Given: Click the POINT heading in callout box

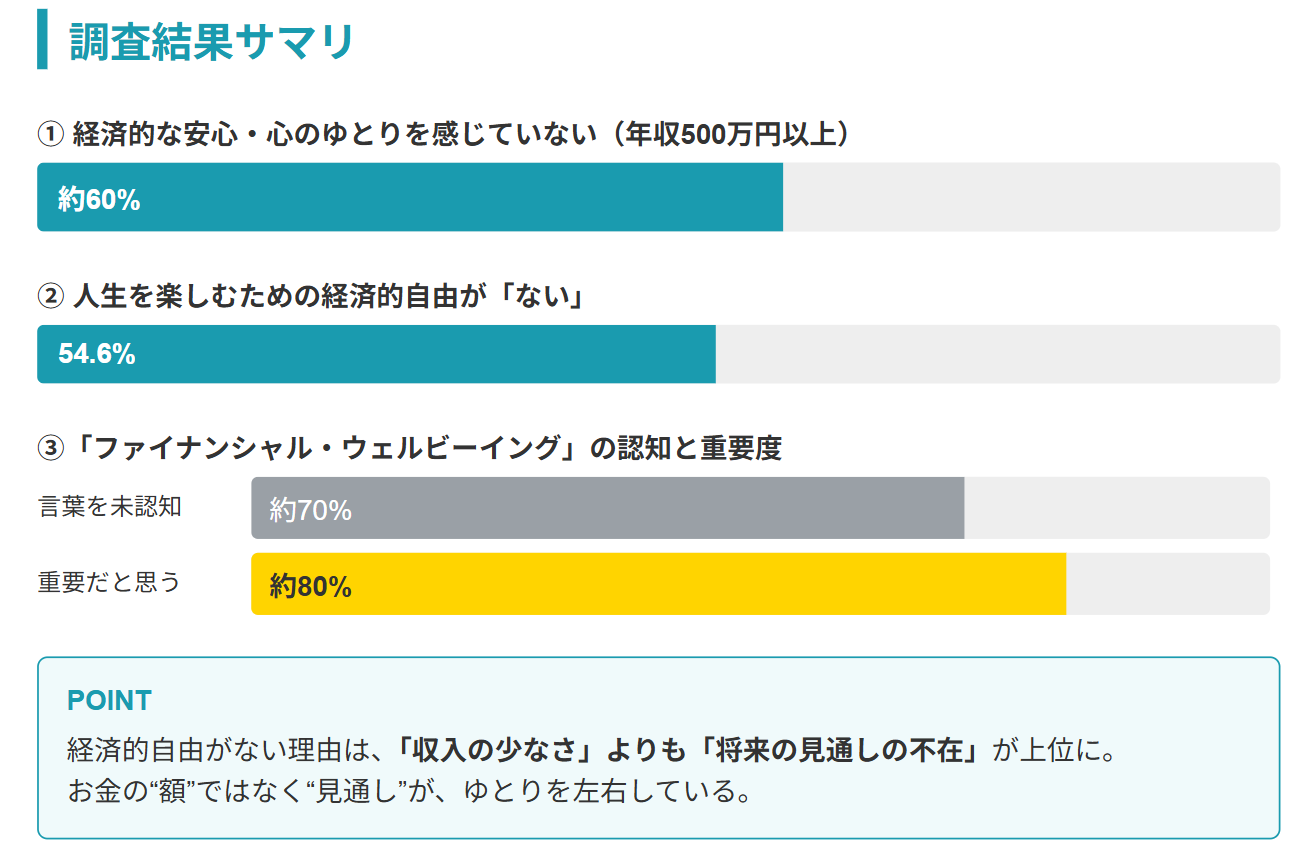Looking at the screenshot, I should pos(109,701).
